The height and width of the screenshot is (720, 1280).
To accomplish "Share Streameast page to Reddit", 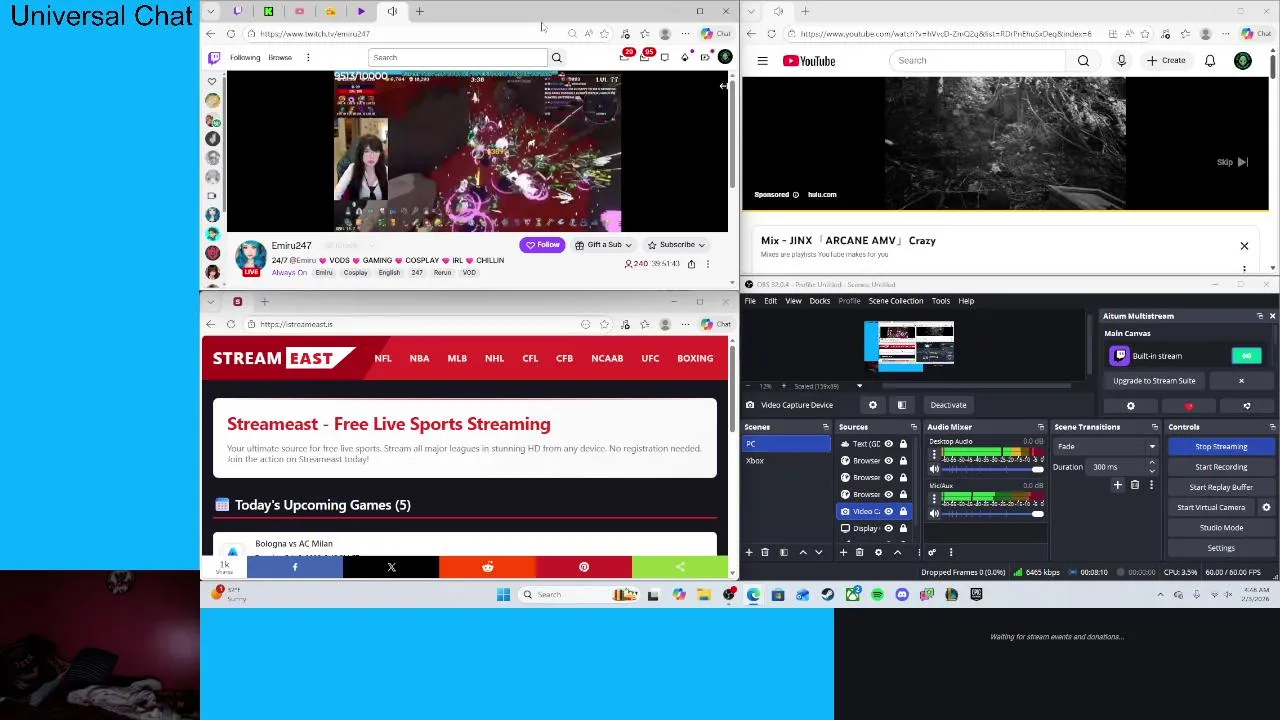I will [487, 567].
